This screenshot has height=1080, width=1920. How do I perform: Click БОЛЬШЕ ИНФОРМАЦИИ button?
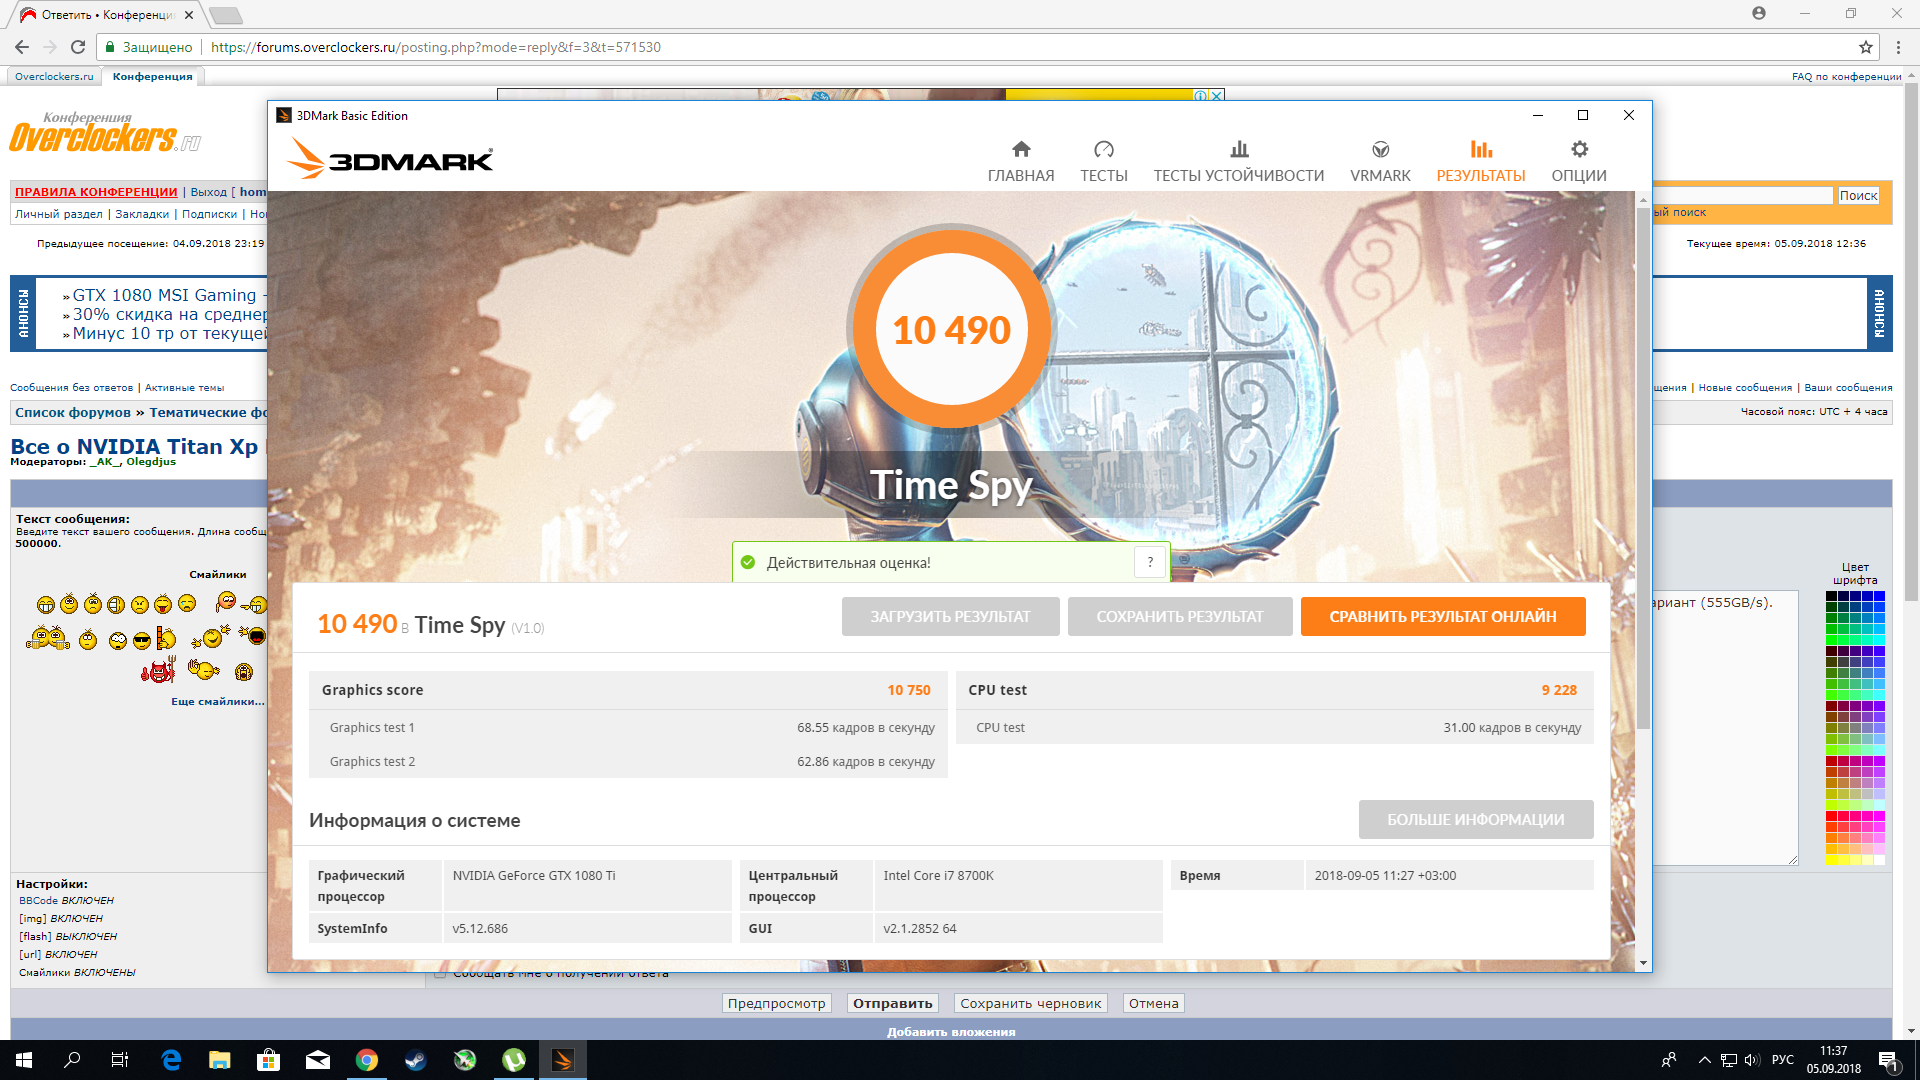[1475, 820]
